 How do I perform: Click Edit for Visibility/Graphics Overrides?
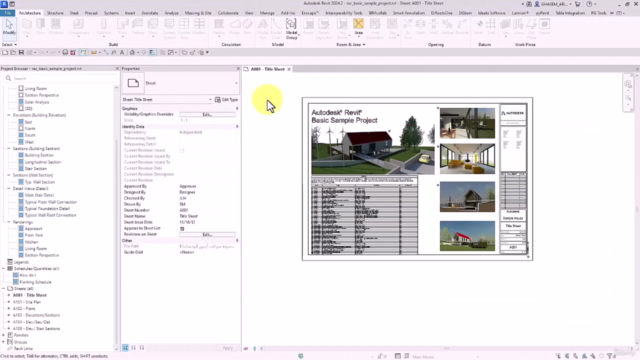tap(207, 115)
